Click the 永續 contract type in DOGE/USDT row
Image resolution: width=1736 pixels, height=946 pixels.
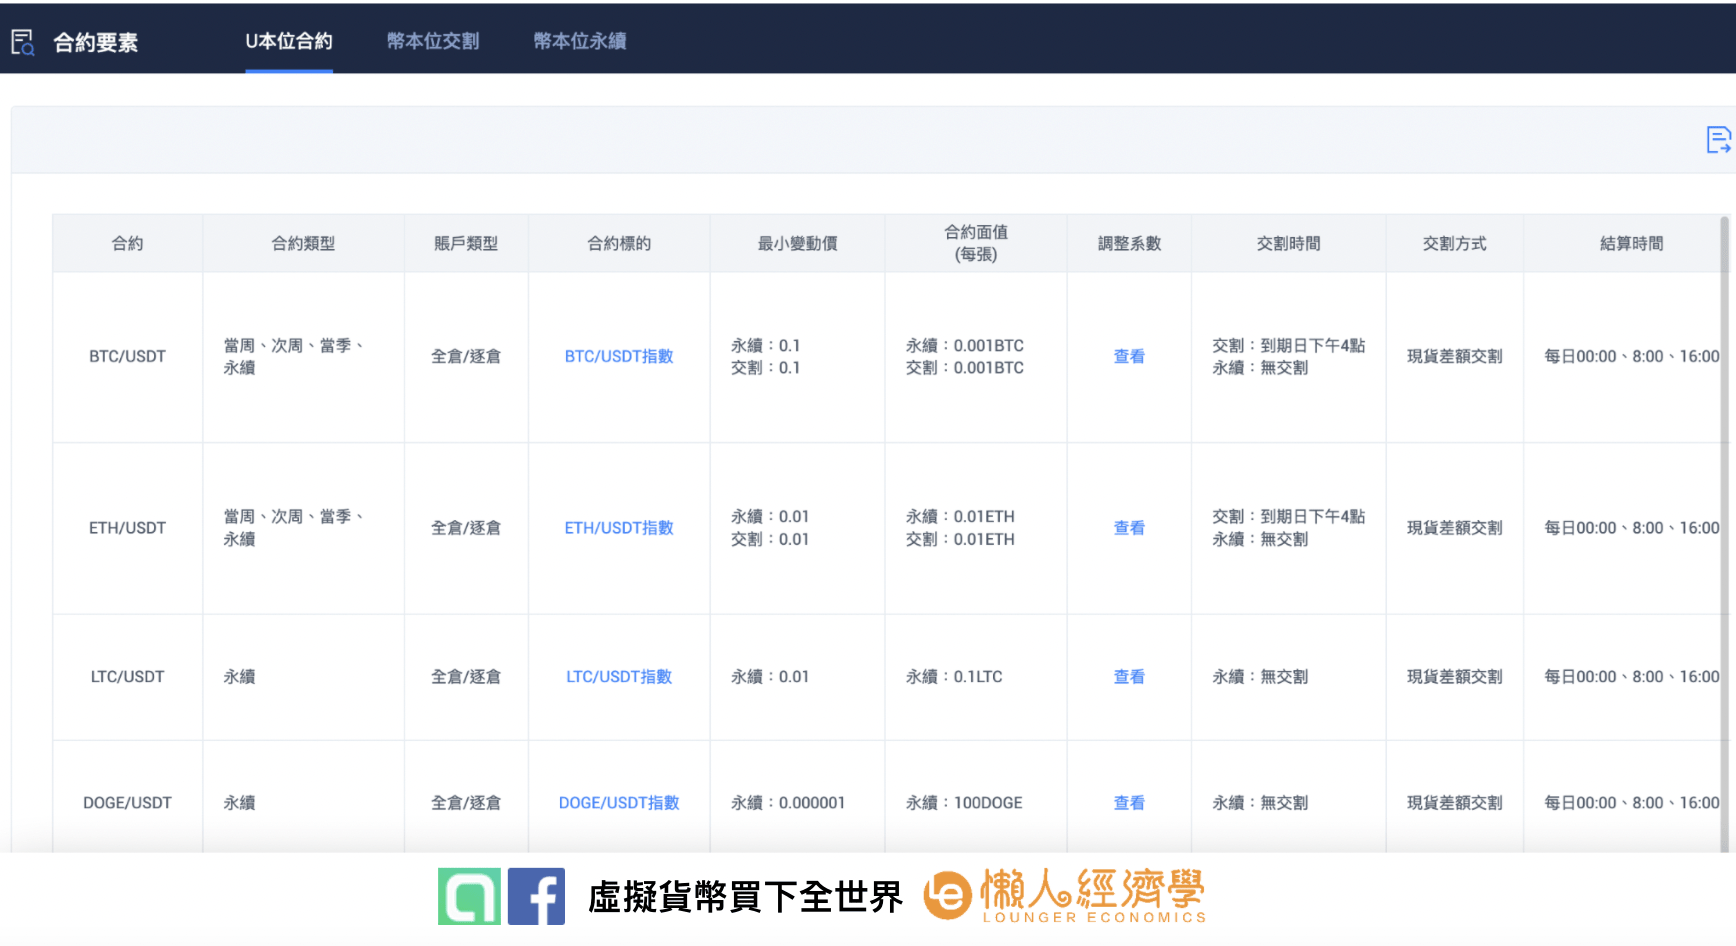pyautogui.click(x=239, y=803)
